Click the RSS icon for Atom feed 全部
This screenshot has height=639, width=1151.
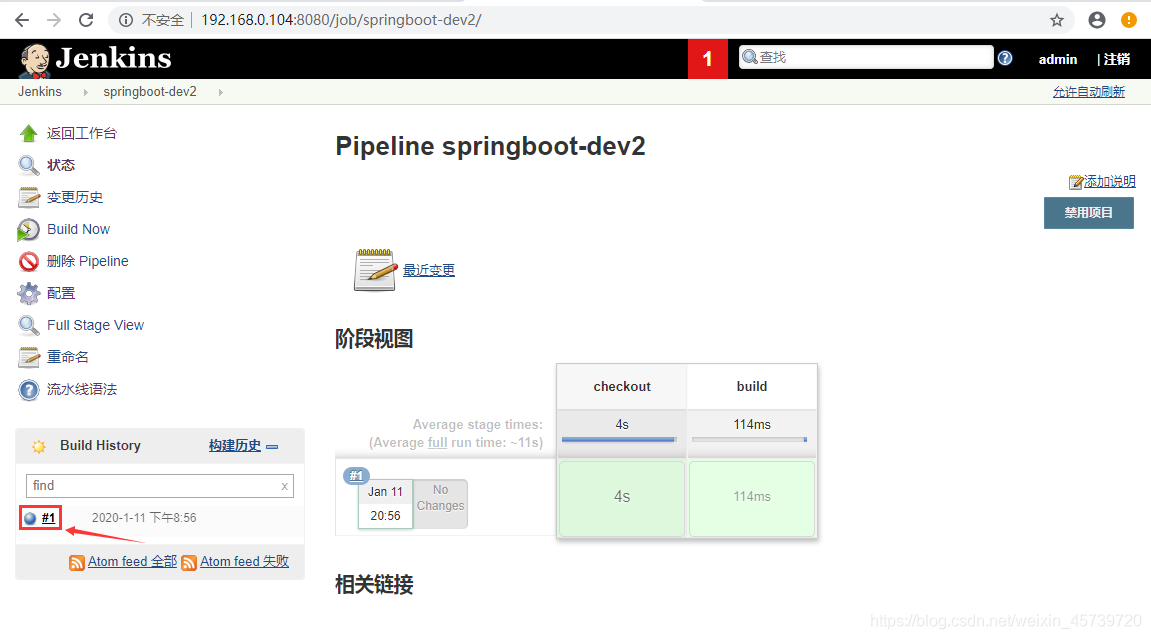click(77, 563)
